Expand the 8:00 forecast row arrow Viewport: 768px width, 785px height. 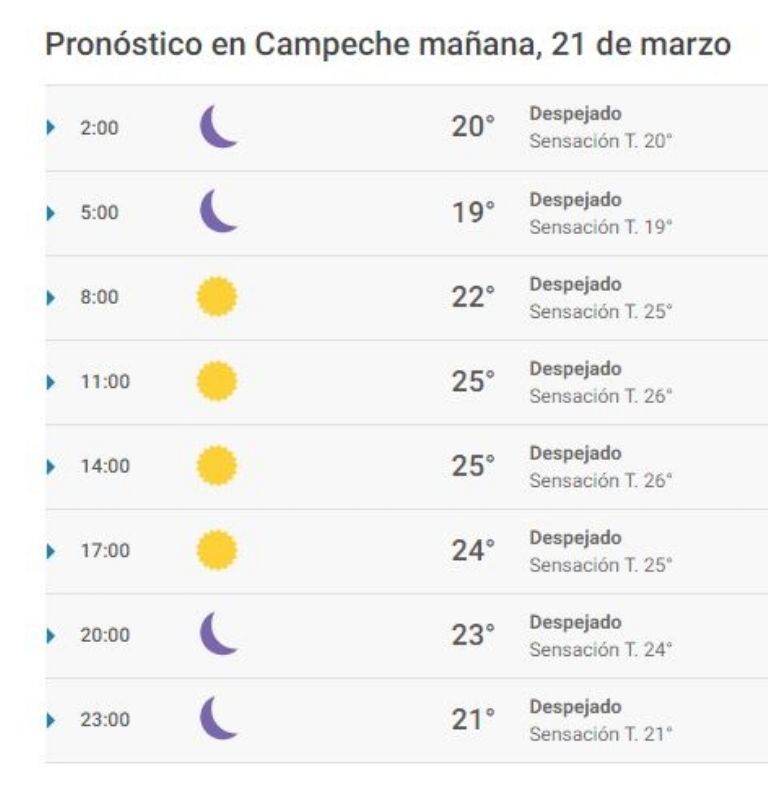51,298
